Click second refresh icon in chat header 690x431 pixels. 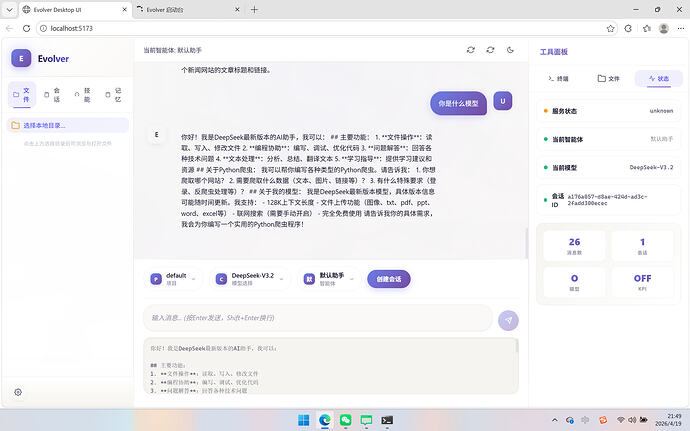(490, 50)
